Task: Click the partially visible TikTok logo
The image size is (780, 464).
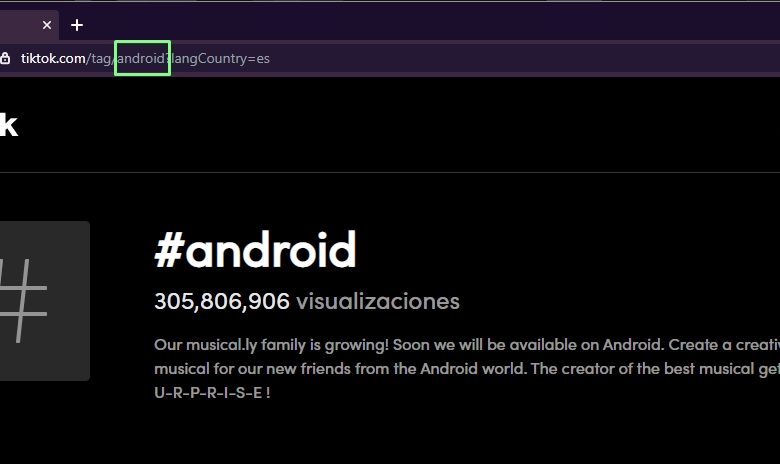Action: click(x=8, y=125)
